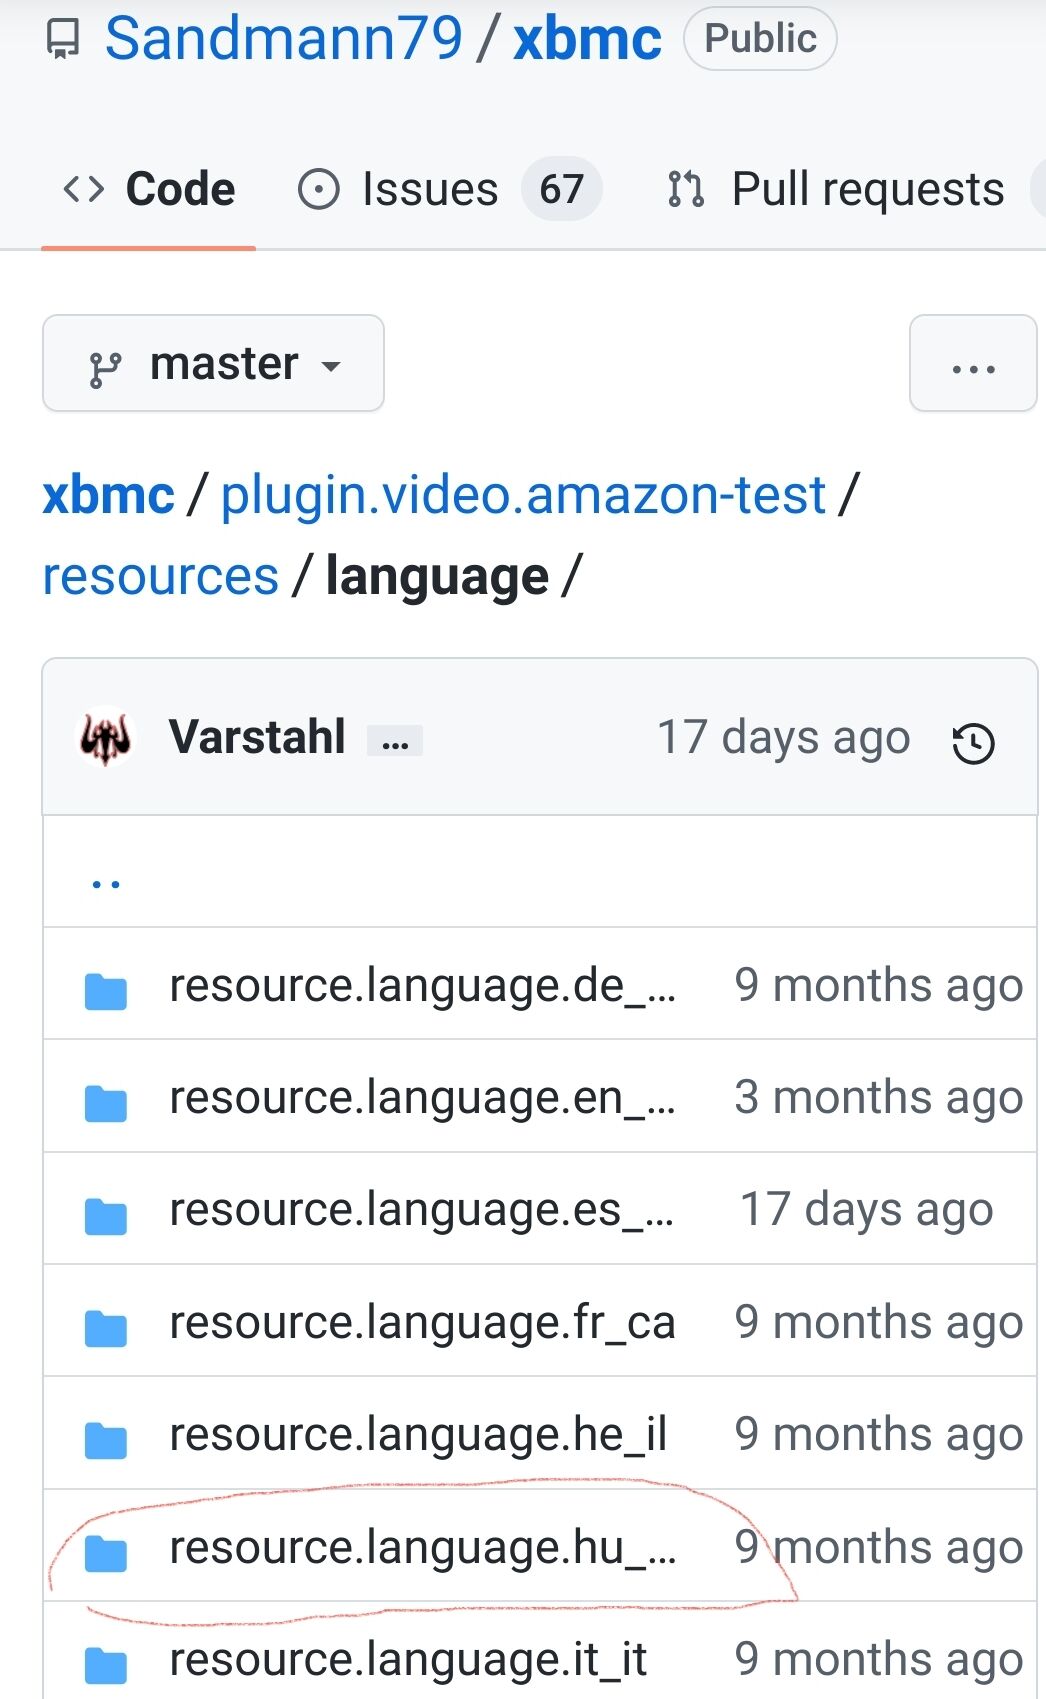Click the git branch icon on master button

[x=105, y=369]
